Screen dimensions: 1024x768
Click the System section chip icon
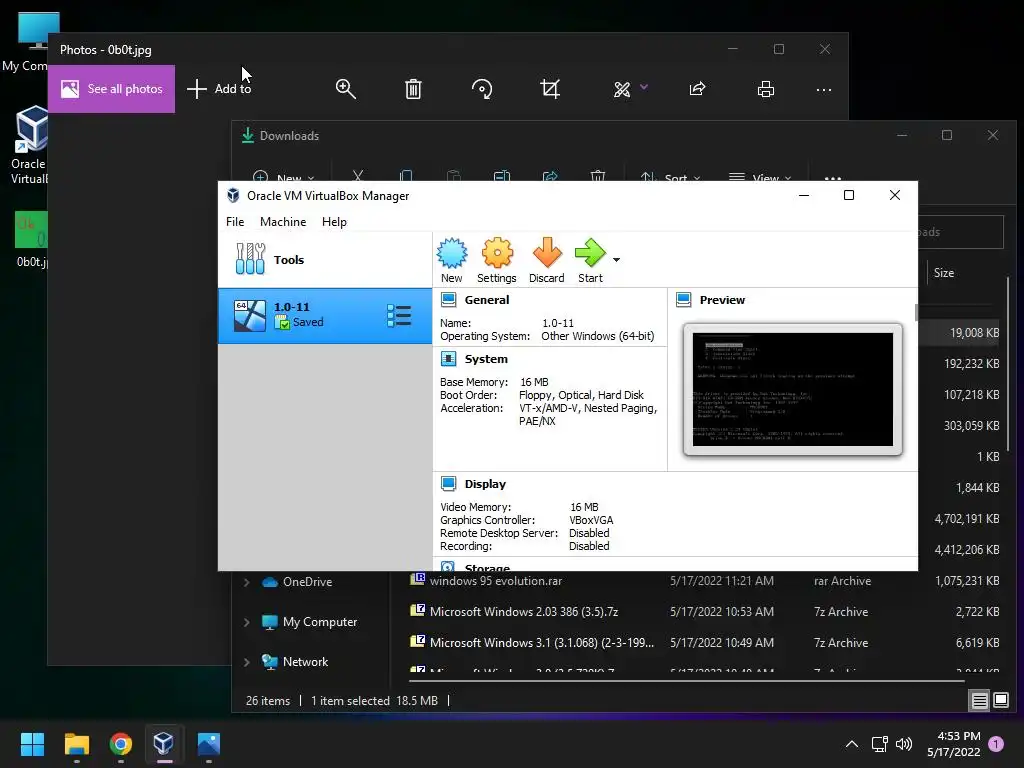pos(449,359)
